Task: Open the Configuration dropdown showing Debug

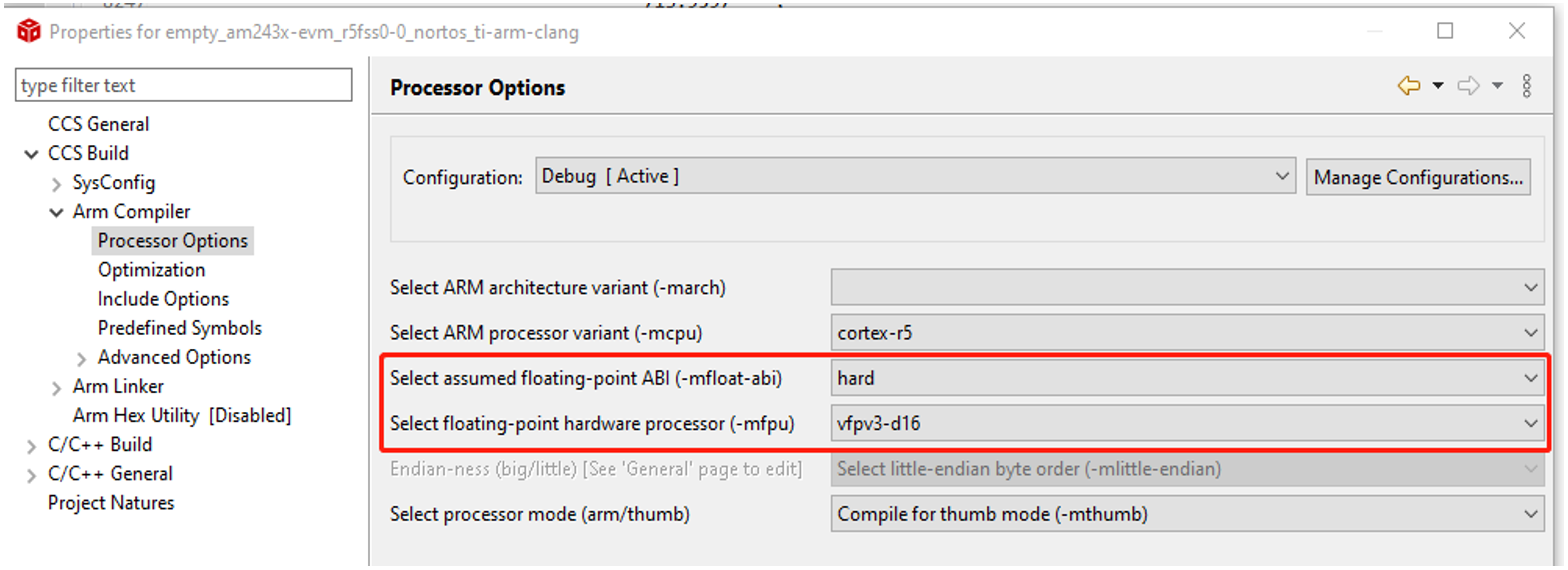Action: (915, 177)
